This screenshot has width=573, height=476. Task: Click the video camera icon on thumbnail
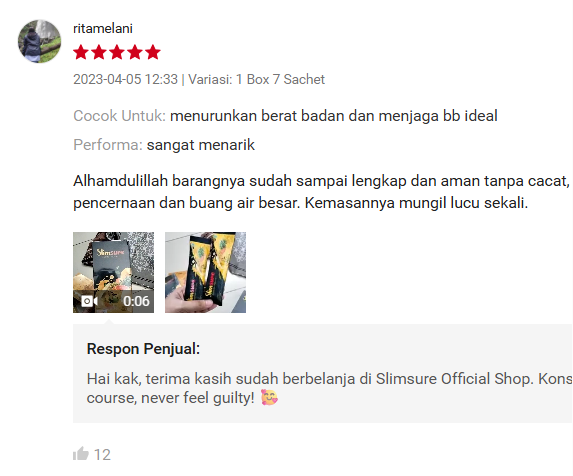point(89,301)
